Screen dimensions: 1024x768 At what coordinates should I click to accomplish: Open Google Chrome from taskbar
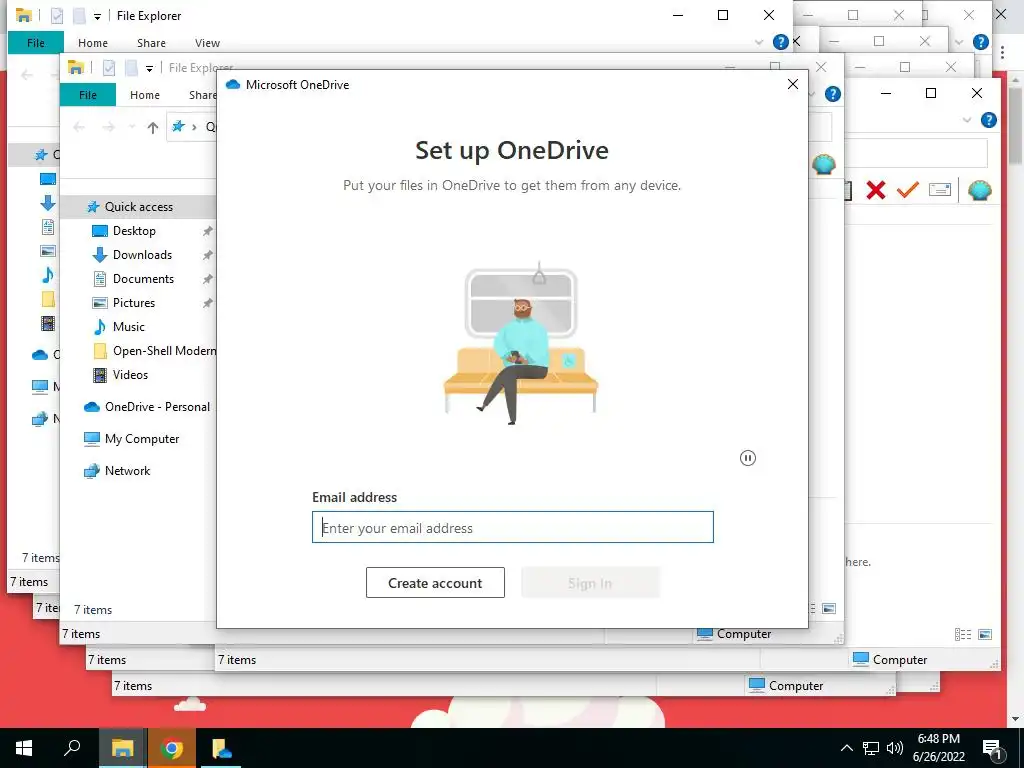click(171, 748)
